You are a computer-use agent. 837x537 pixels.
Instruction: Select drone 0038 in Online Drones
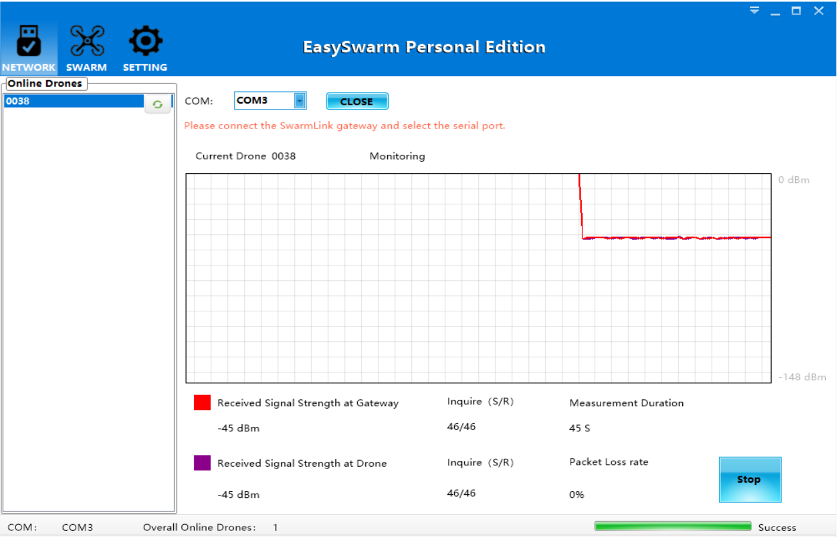[x=74, y=101]
